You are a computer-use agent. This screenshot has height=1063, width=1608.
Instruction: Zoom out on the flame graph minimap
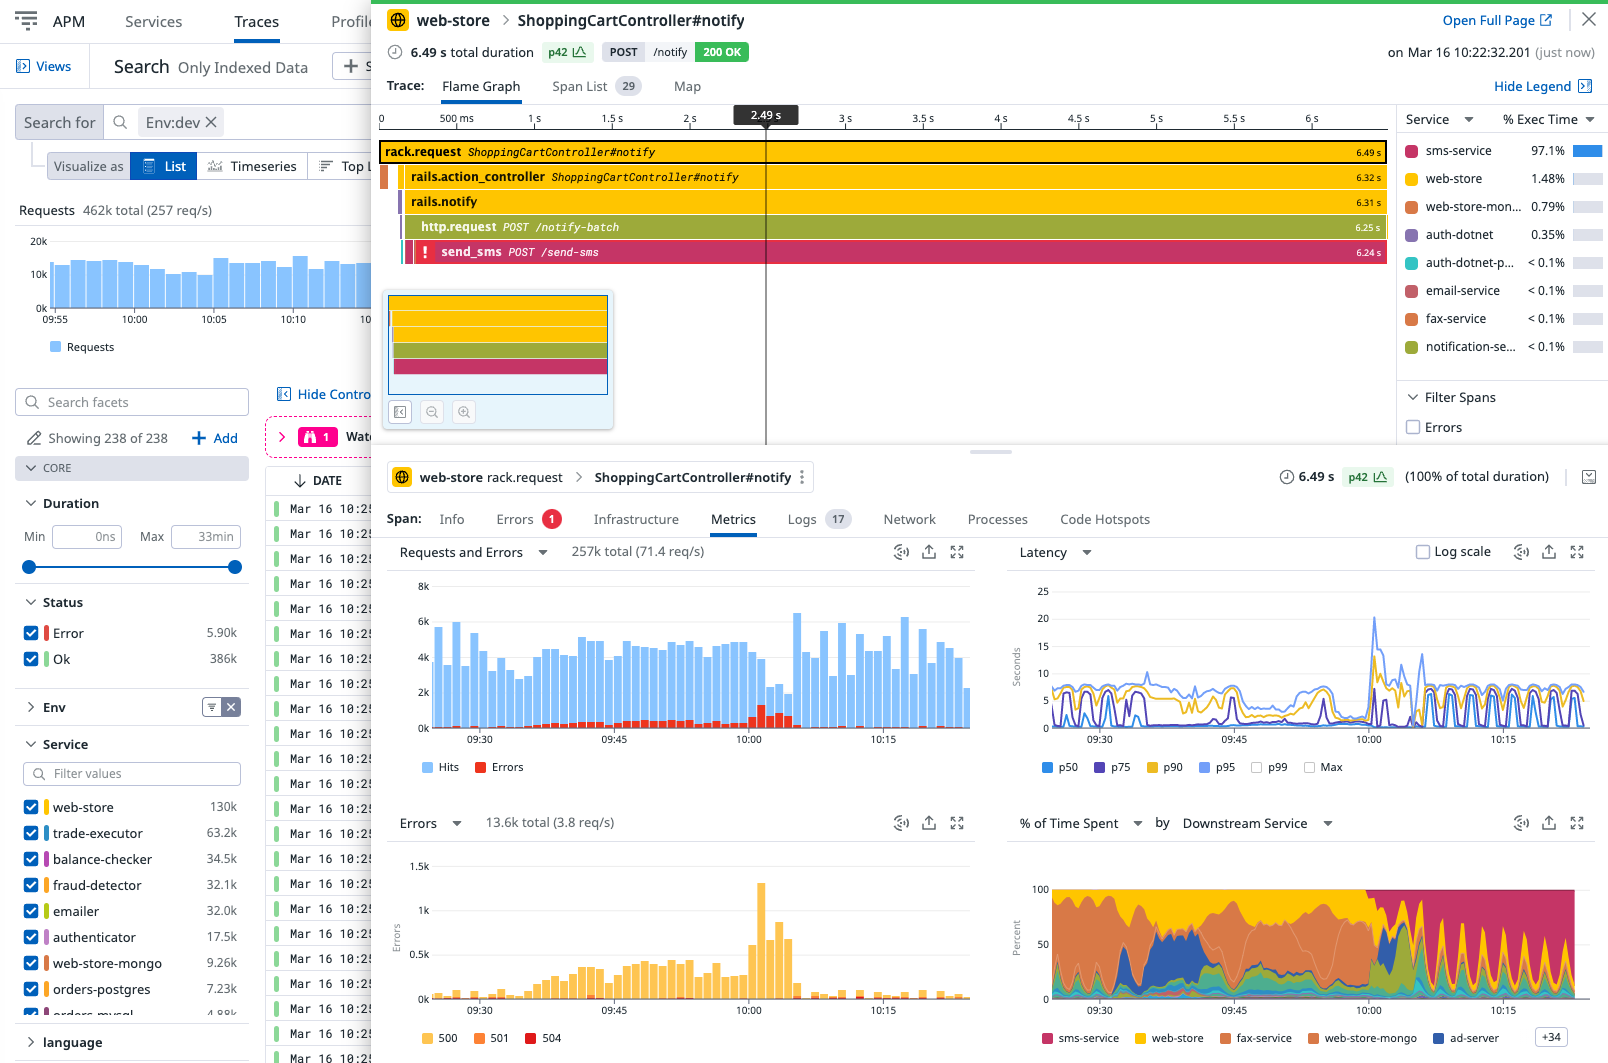pyautogui.click(x=431, y=411)
